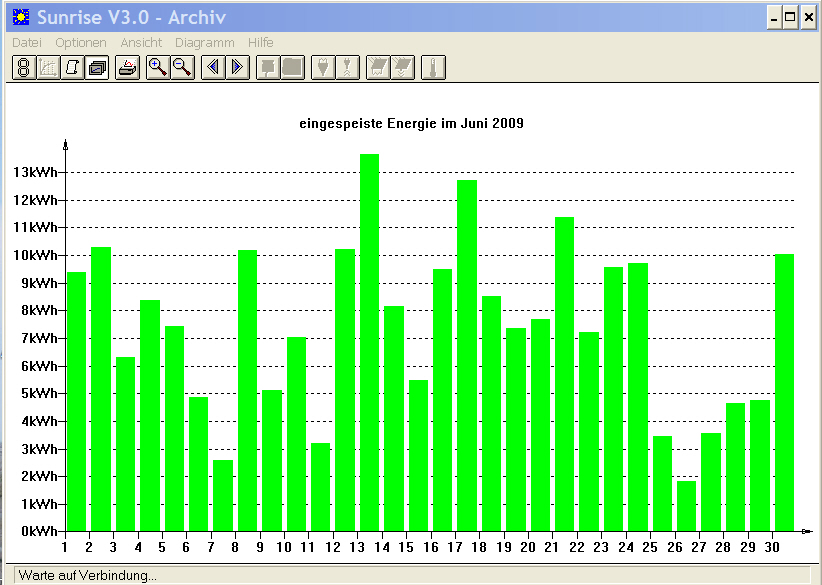Image resolution: width=822 pixels, height=585 pixels.
Task: Select the archive stacked-charts toolbar icon
Action: click(97, 68)
